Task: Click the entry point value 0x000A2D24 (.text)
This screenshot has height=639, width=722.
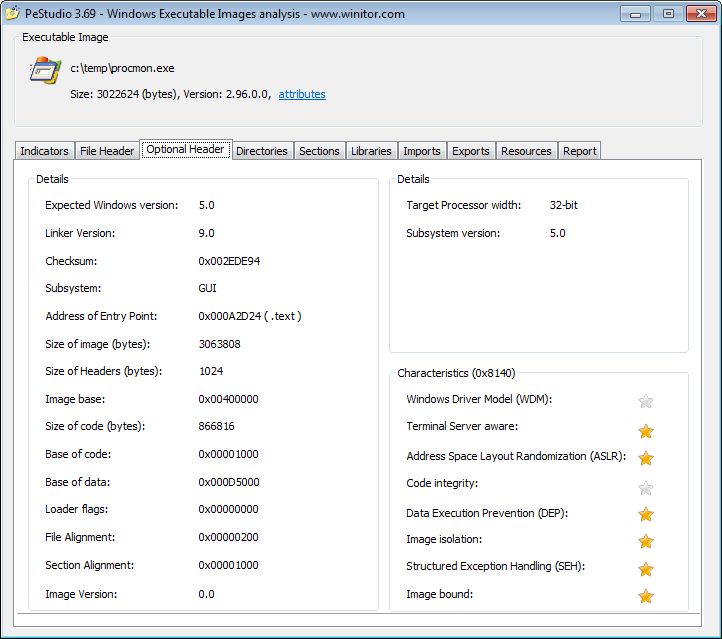Action: (250, 316)
